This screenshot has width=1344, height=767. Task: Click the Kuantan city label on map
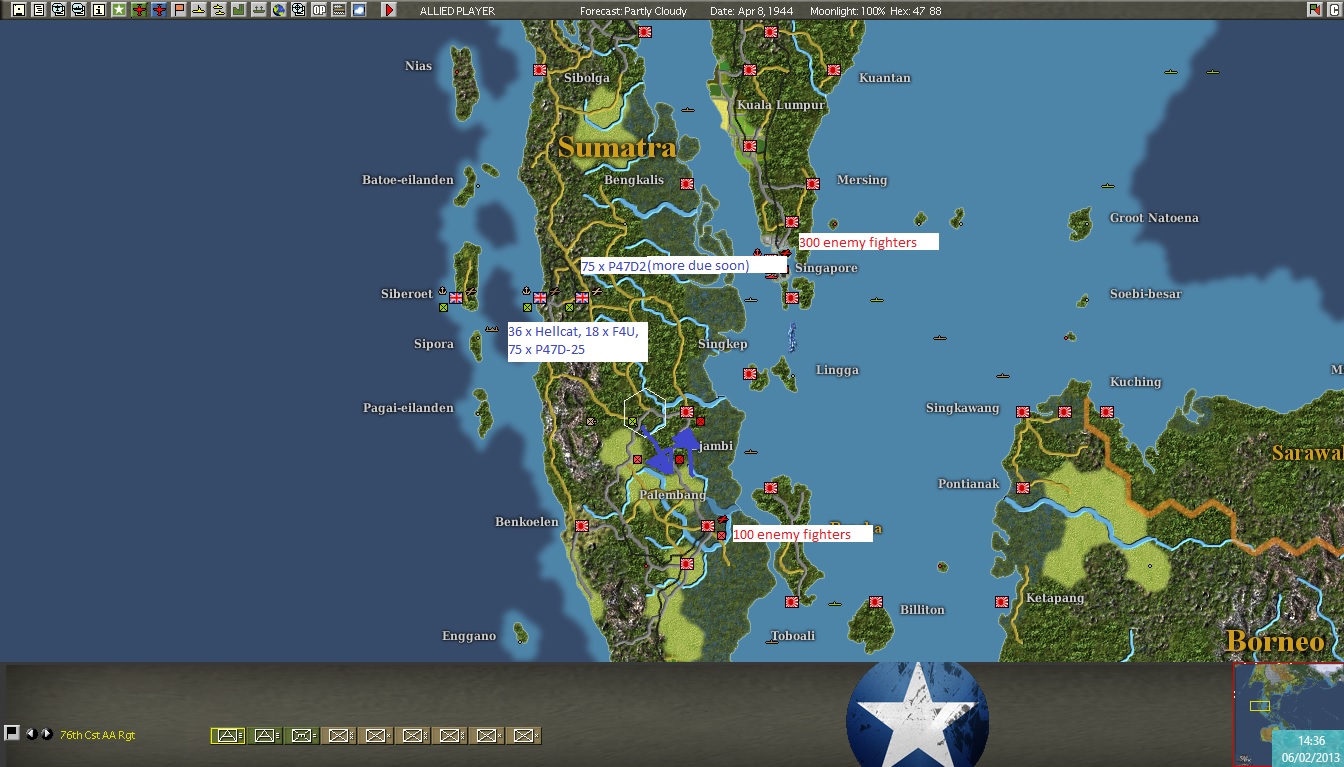[885, 78]
